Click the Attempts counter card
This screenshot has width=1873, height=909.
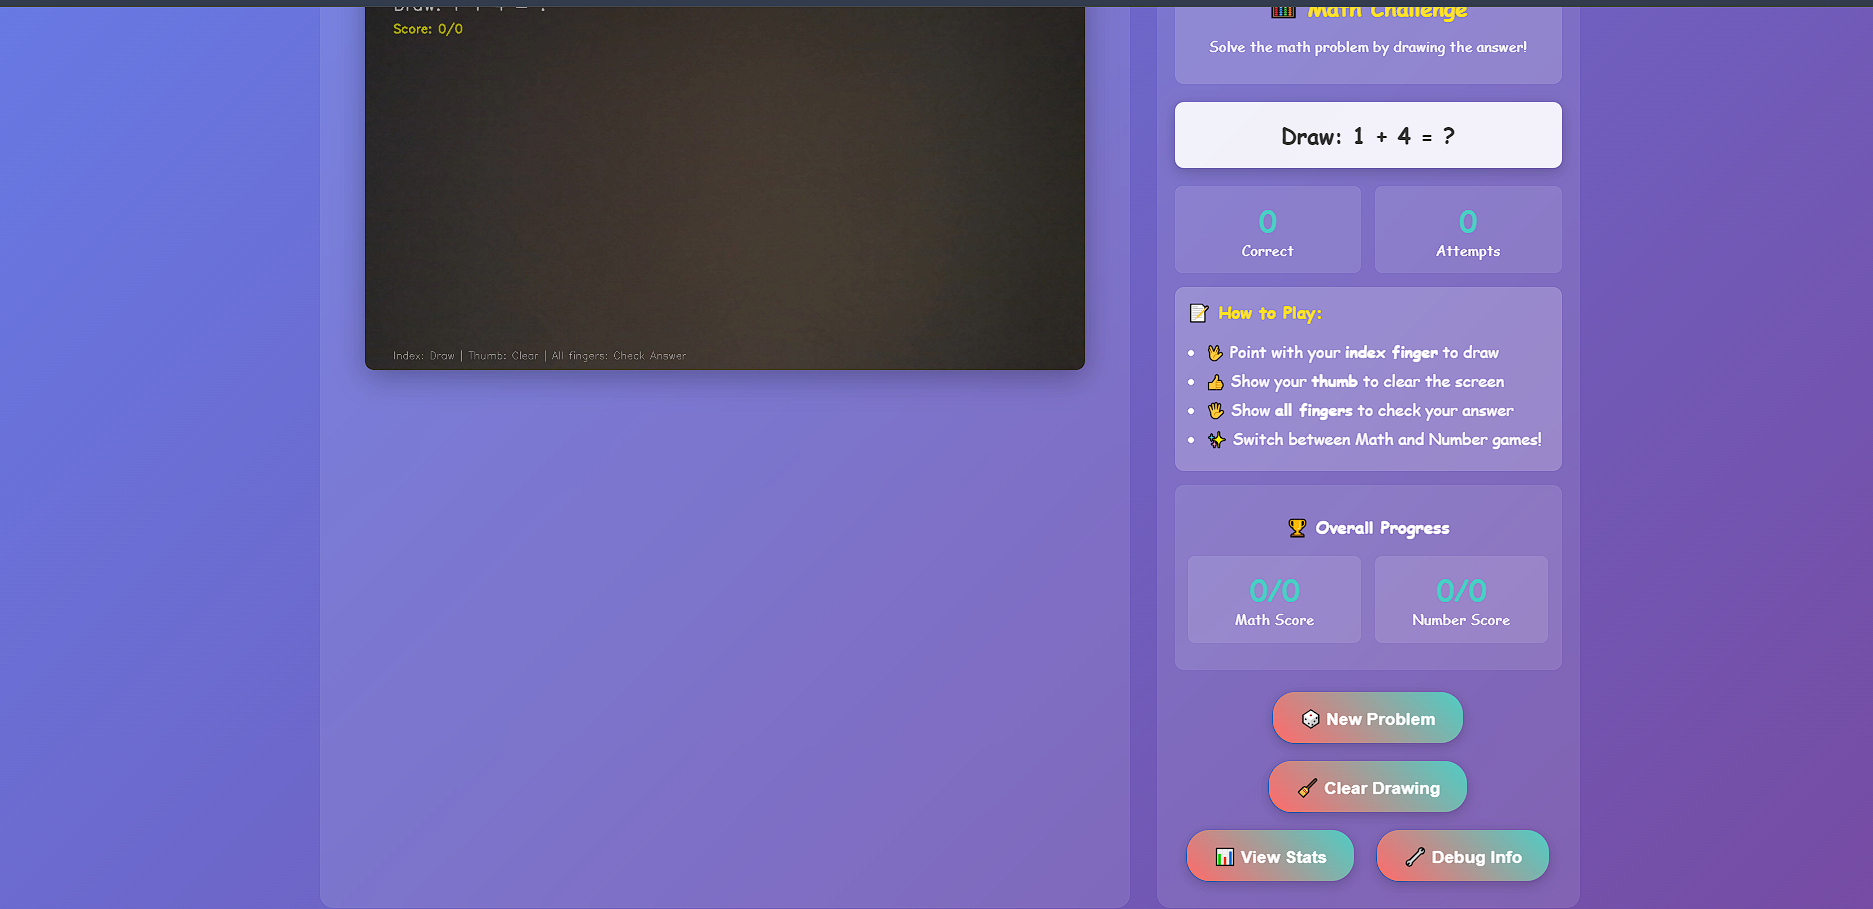coord(1468,230)
